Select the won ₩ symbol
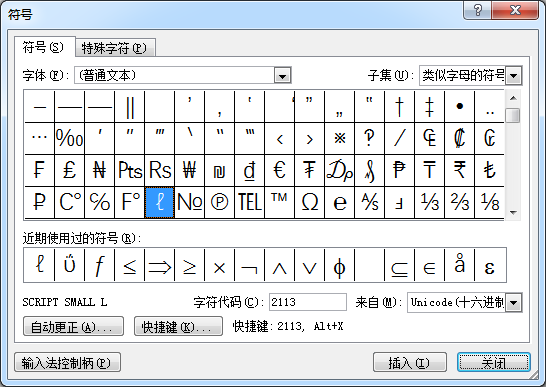Image resolution: width=546 pixels, height=387 pixels. tap(189, 171)
